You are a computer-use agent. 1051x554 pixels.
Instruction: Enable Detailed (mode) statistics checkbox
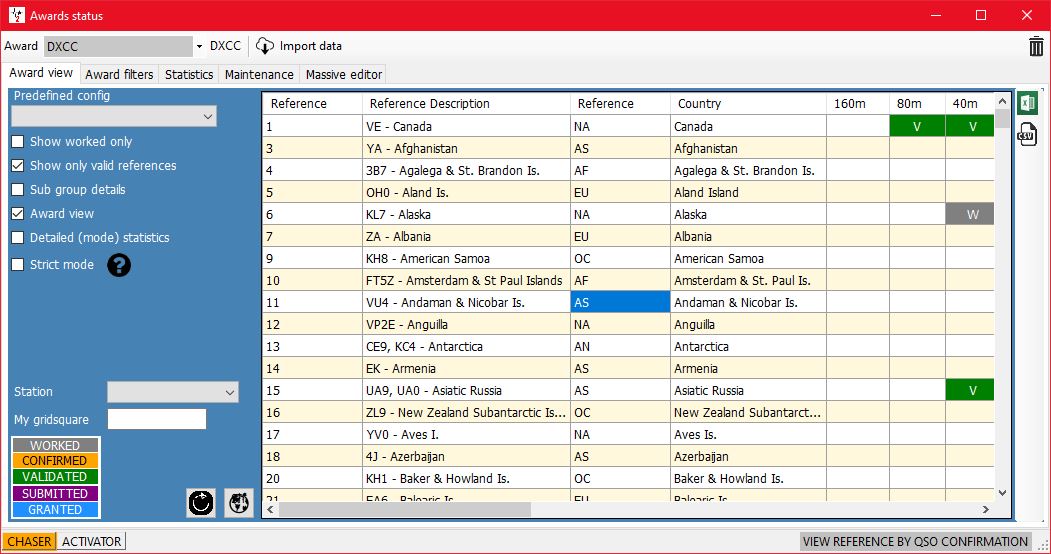18,238
